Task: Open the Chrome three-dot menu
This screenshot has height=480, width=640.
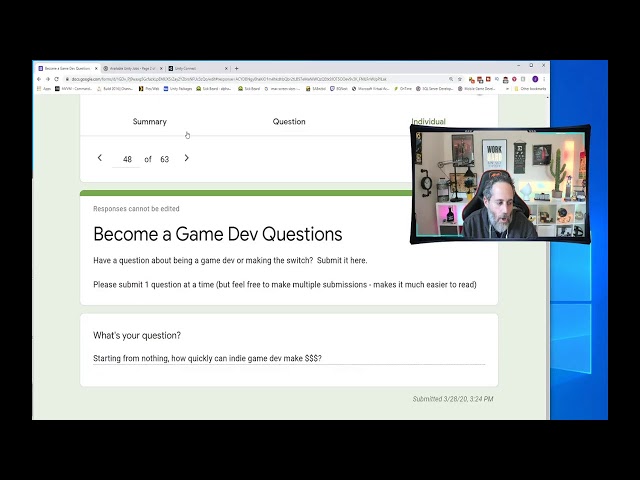Action: pos(544,79)
